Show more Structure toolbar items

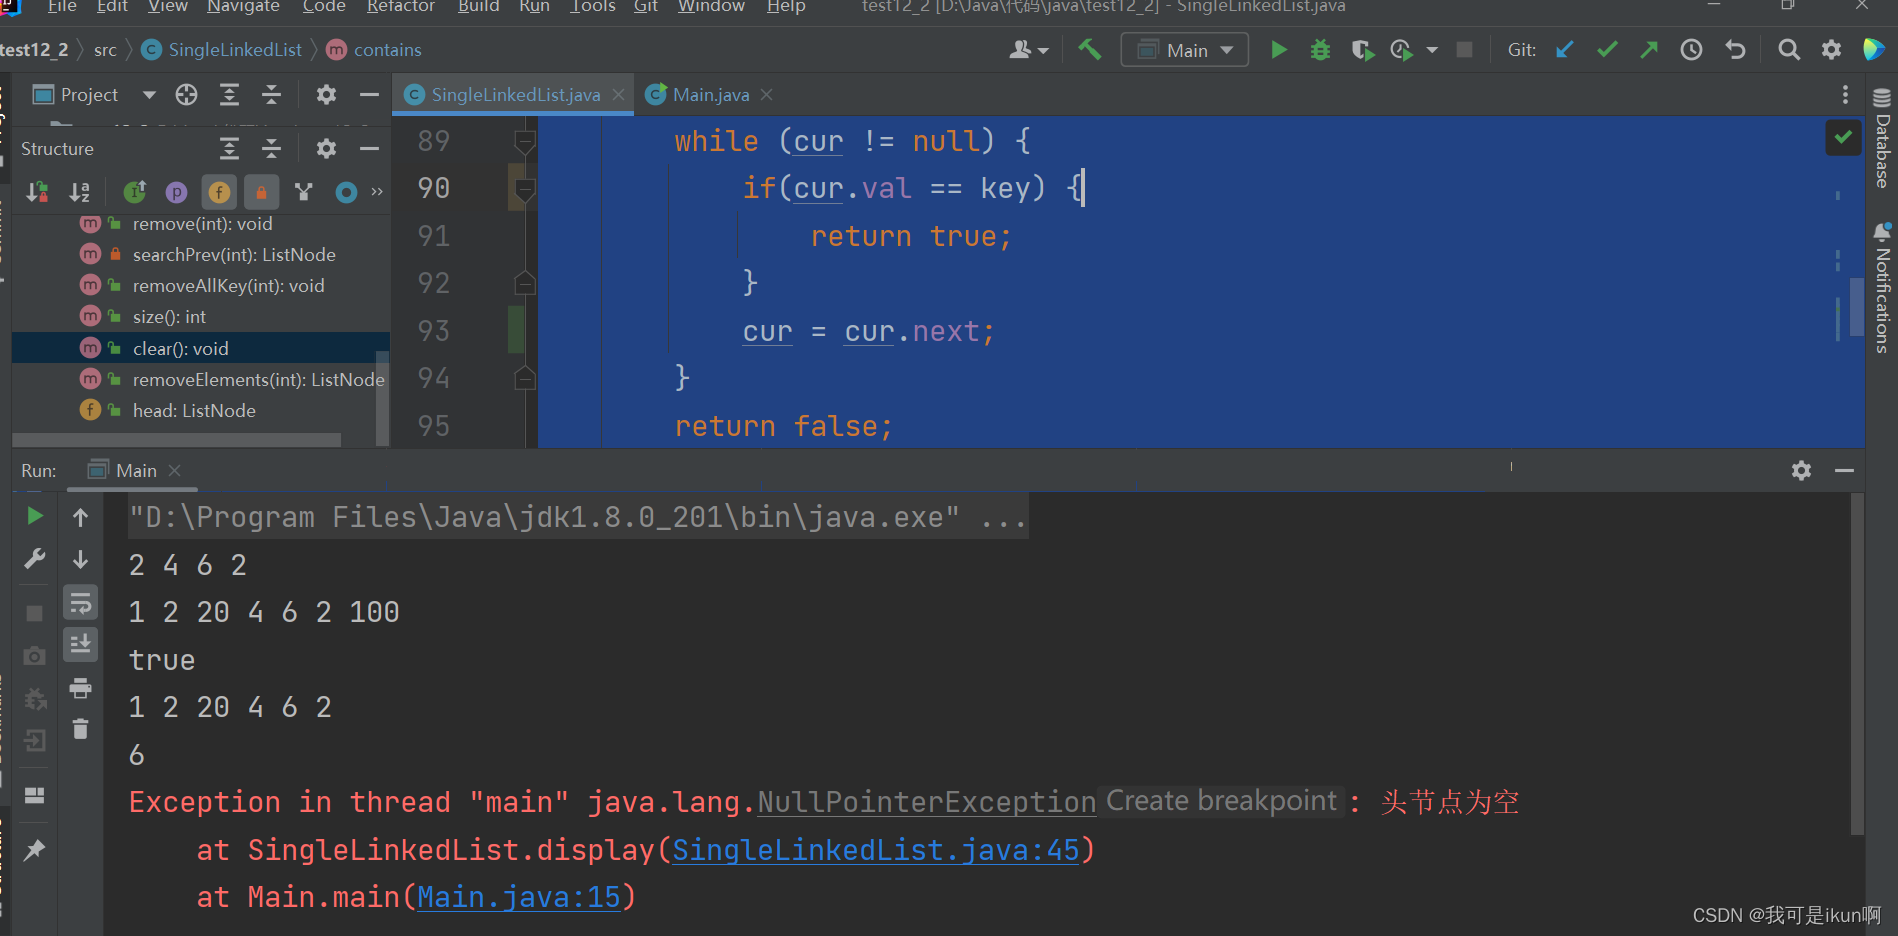click(377, 192)
